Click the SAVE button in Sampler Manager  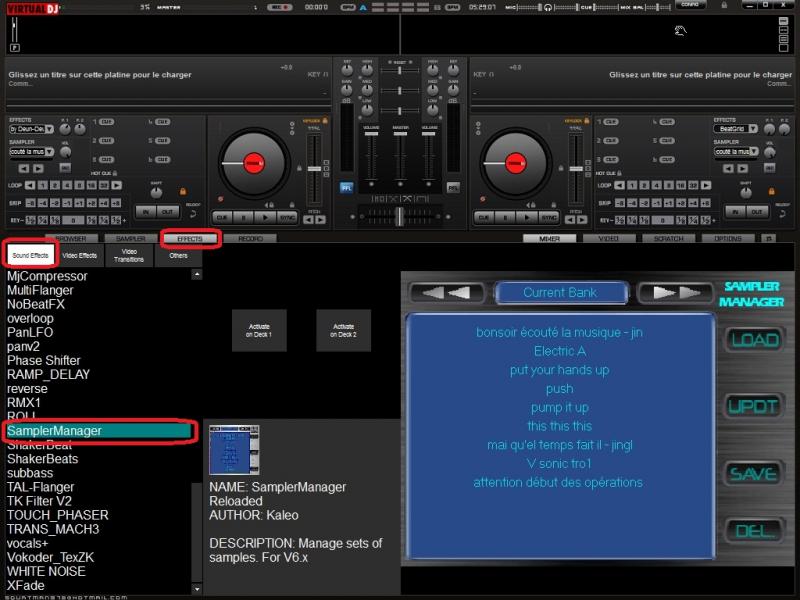[x=754, y=474]
